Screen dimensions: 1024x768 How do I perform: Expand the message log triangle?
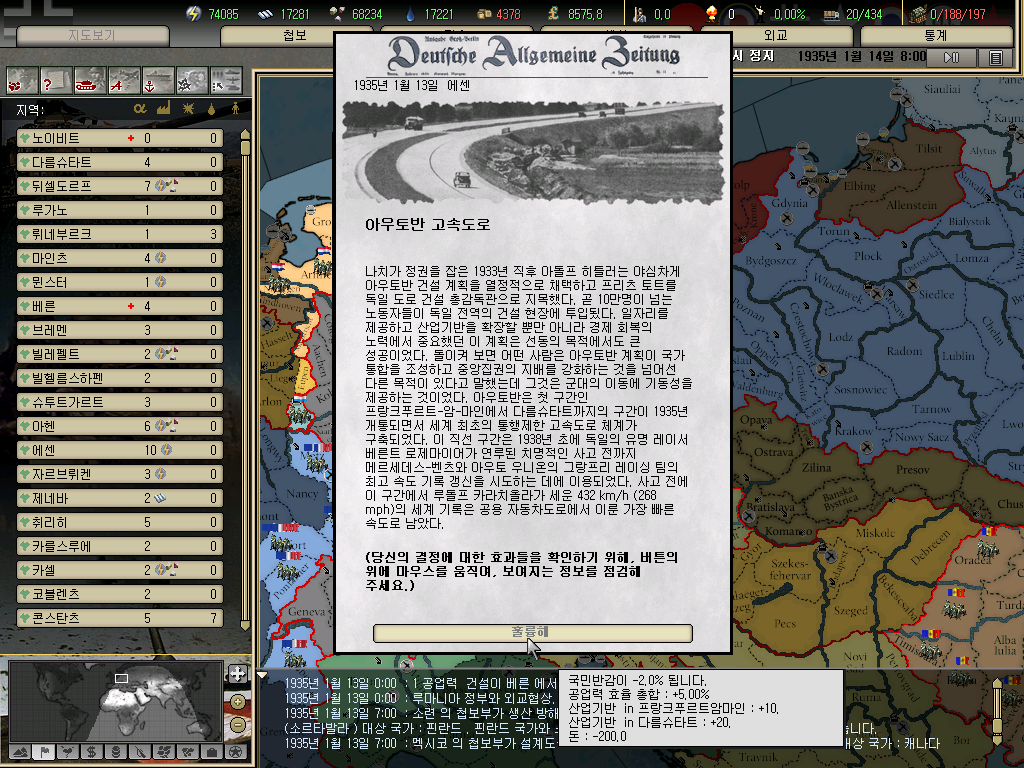(x=263, y=675)
